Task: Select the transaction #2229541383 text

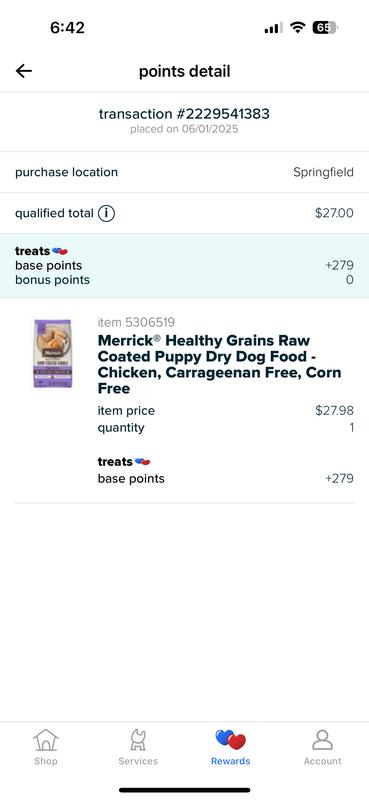Action: click(184, 114)
